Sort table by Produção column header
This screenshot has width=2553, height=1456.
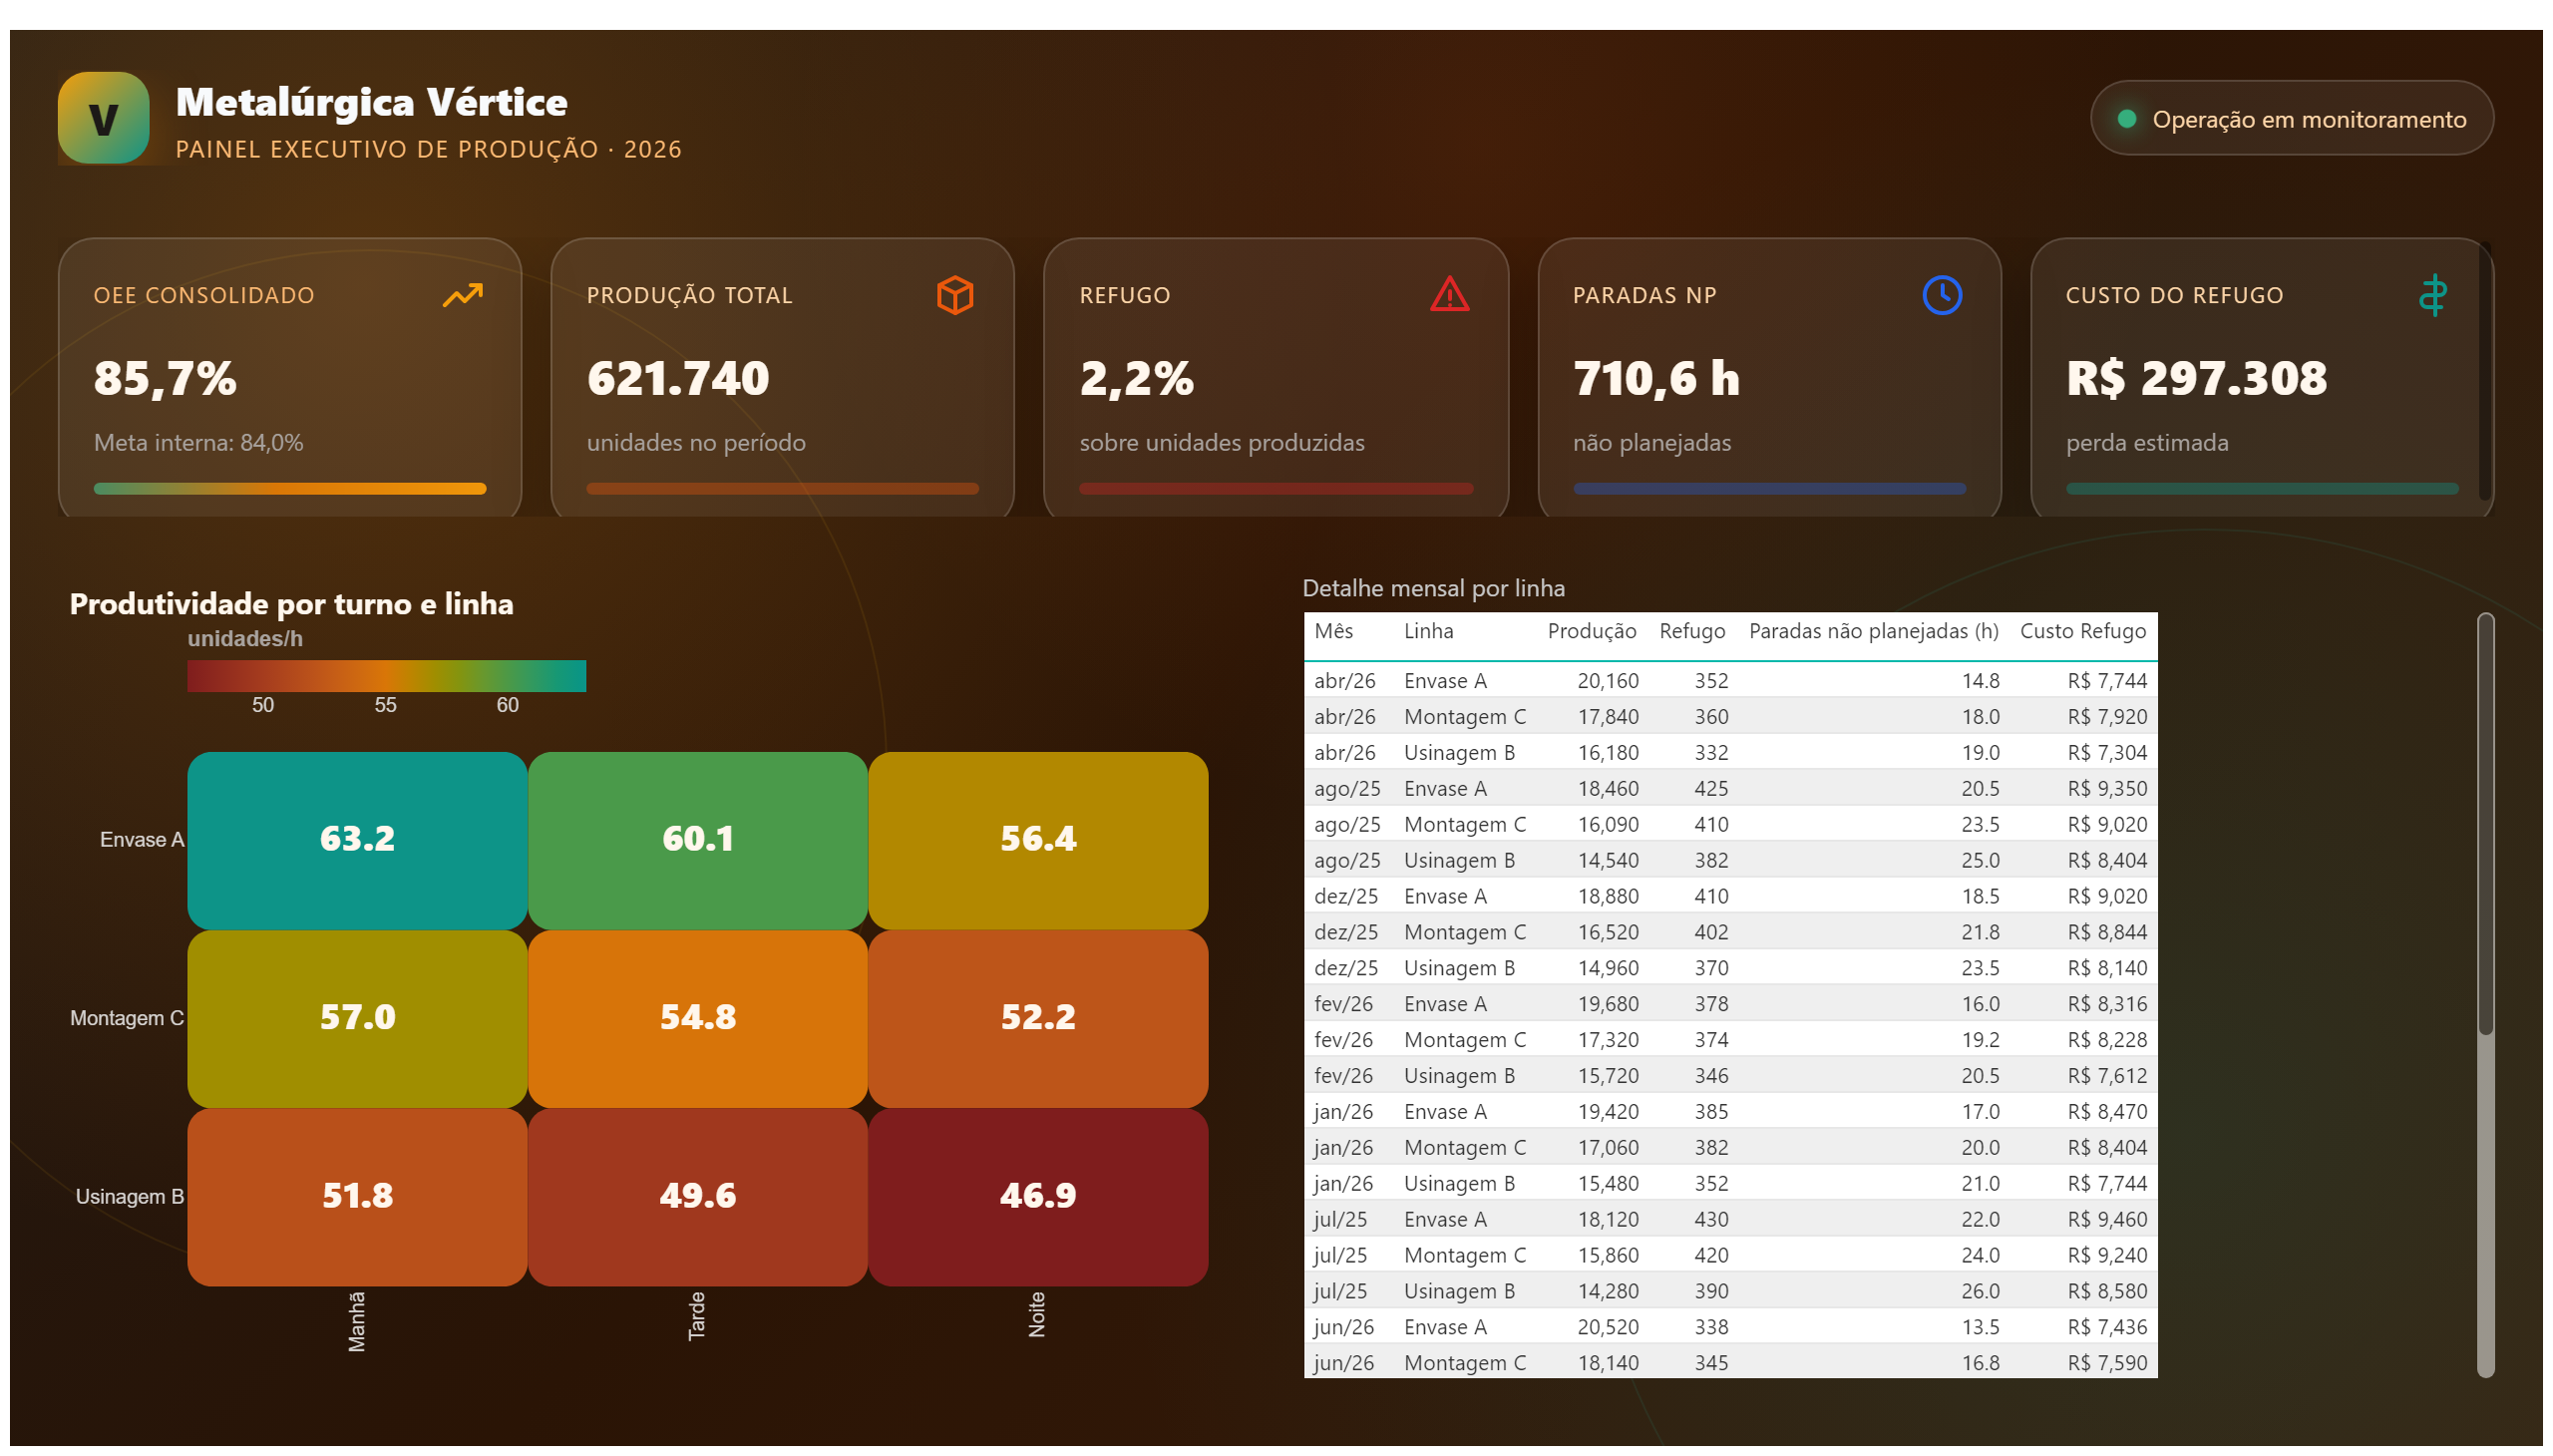pos(1591,631)
